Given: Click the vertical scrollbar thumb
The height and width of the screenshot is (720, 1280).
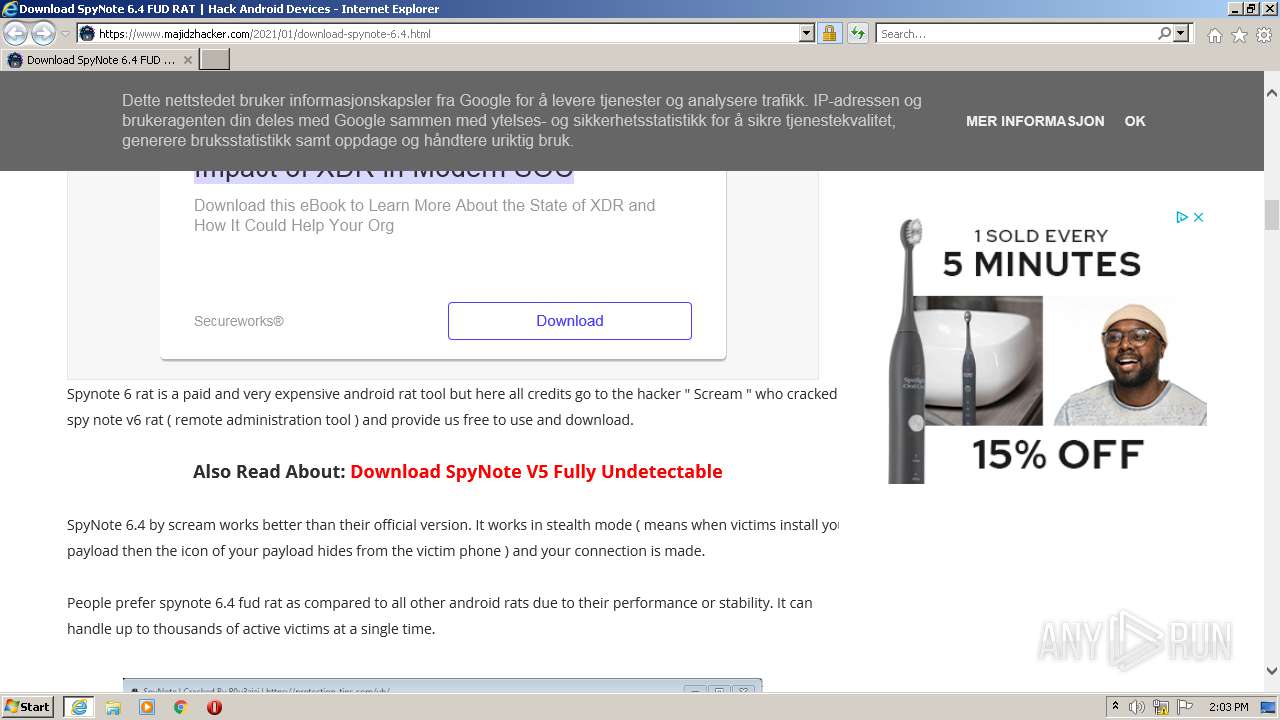Looking at the screenshot, I should [x=1272, y=215].
